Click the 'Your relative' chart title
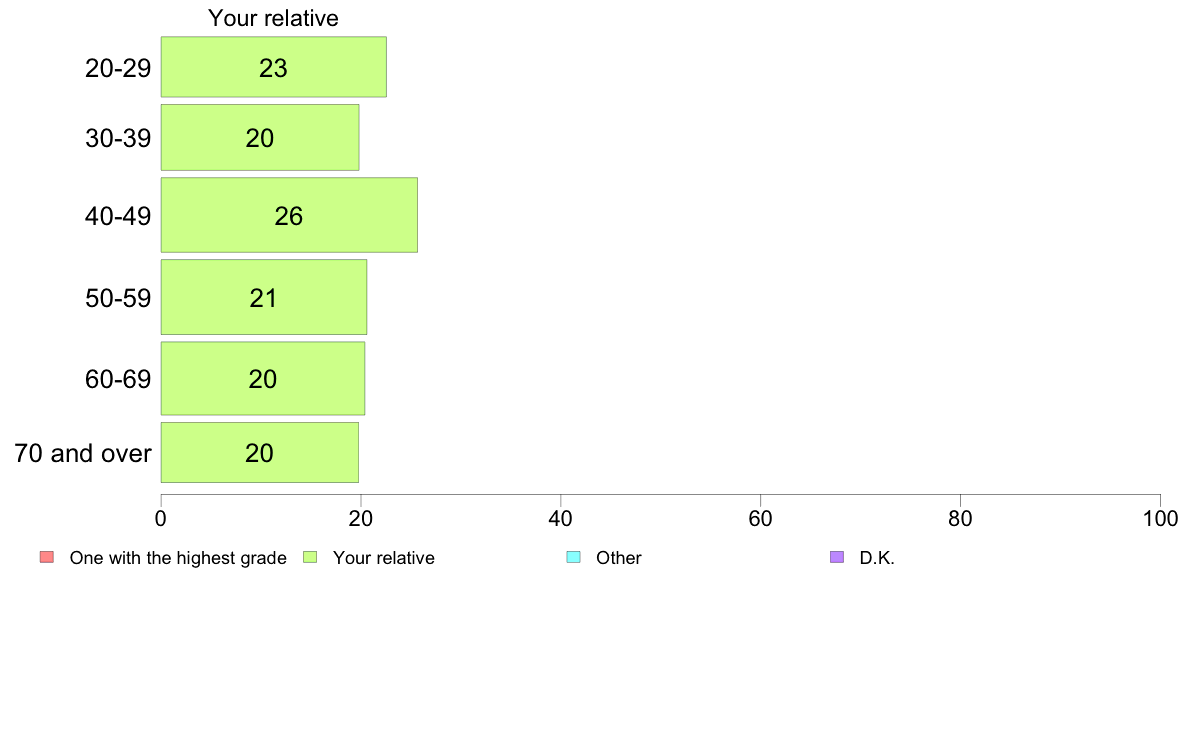This screenshot has width=1188, height=736. coord(273,18)
